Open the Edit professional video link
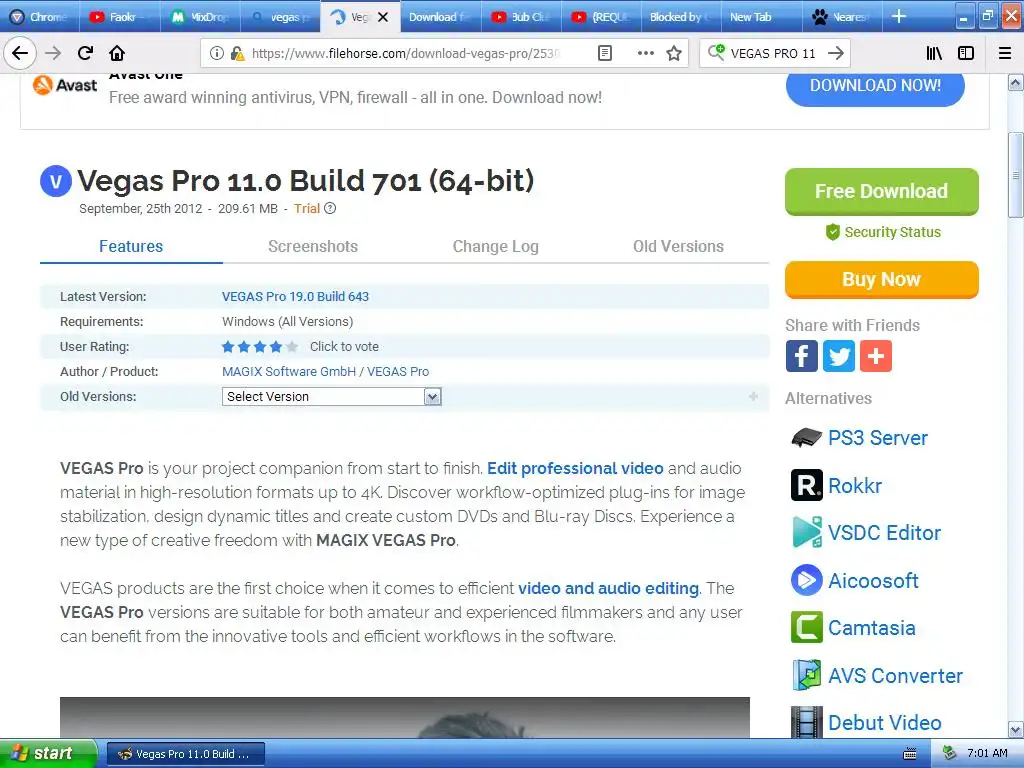 (x=575, y=468)
